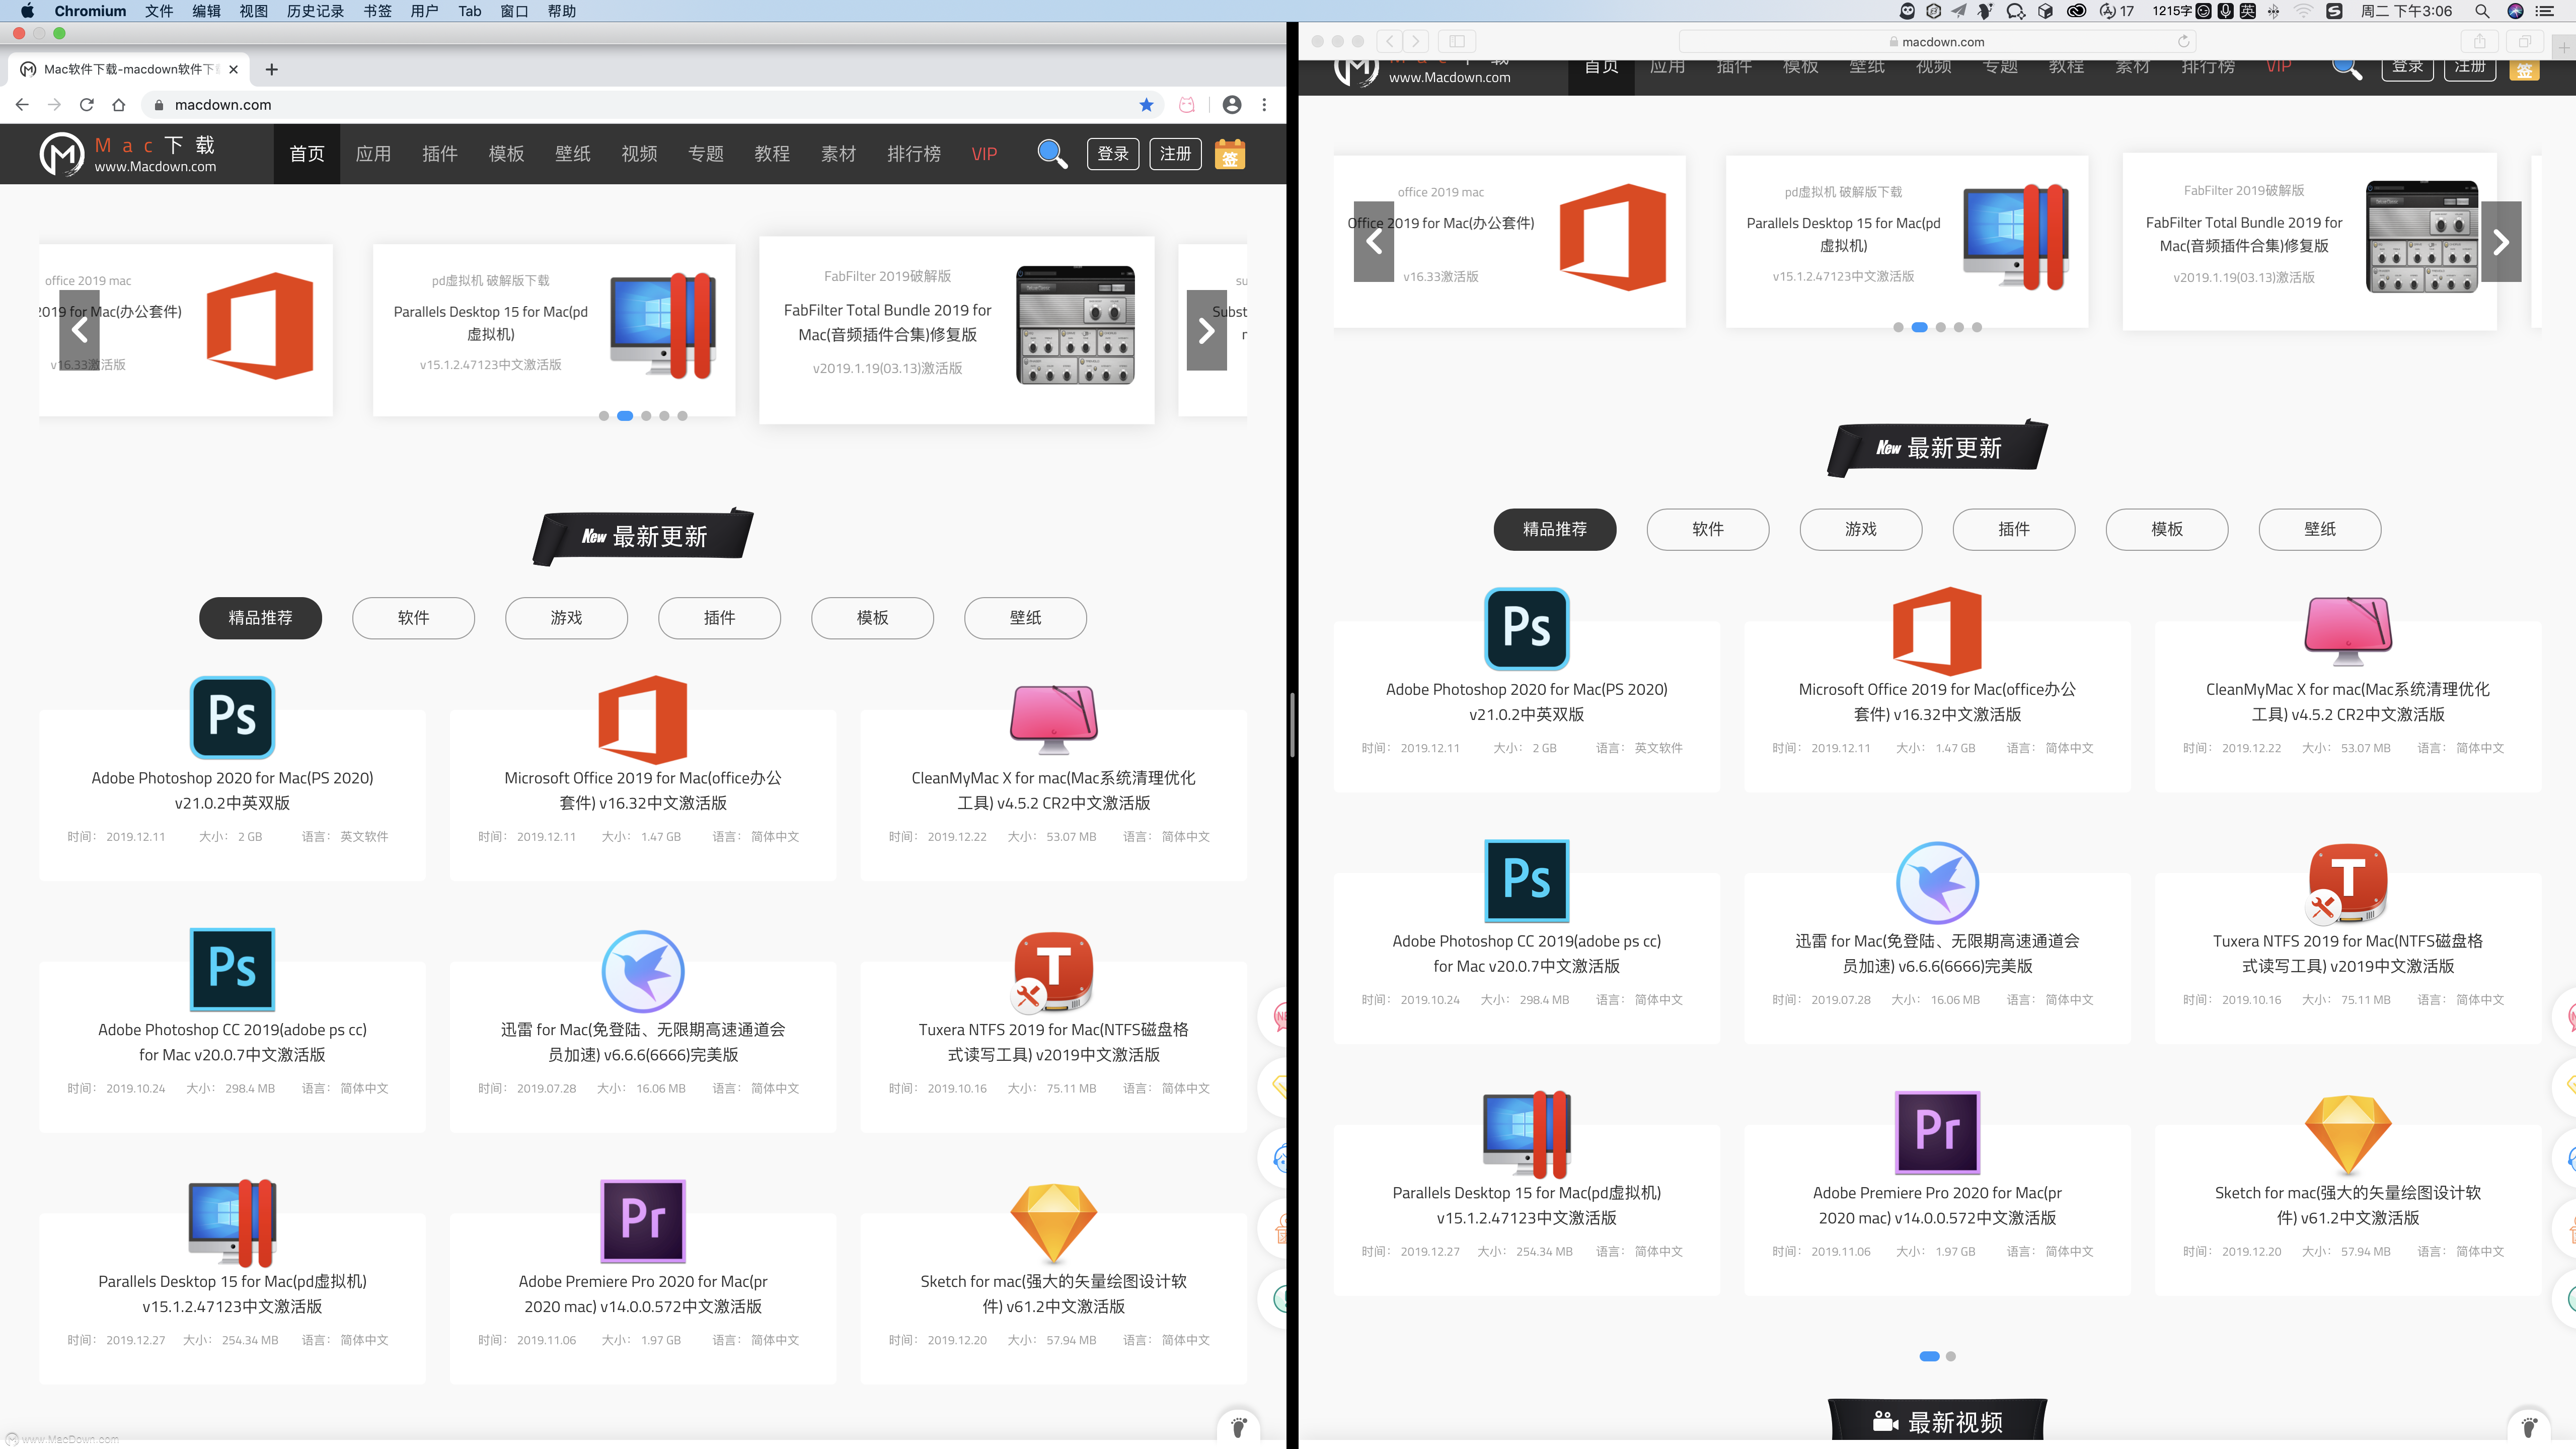Open a new tab in Chromium
The height and width of the screenshot is (1449, 2576).
pyautogui.click(x=271, y=69)
